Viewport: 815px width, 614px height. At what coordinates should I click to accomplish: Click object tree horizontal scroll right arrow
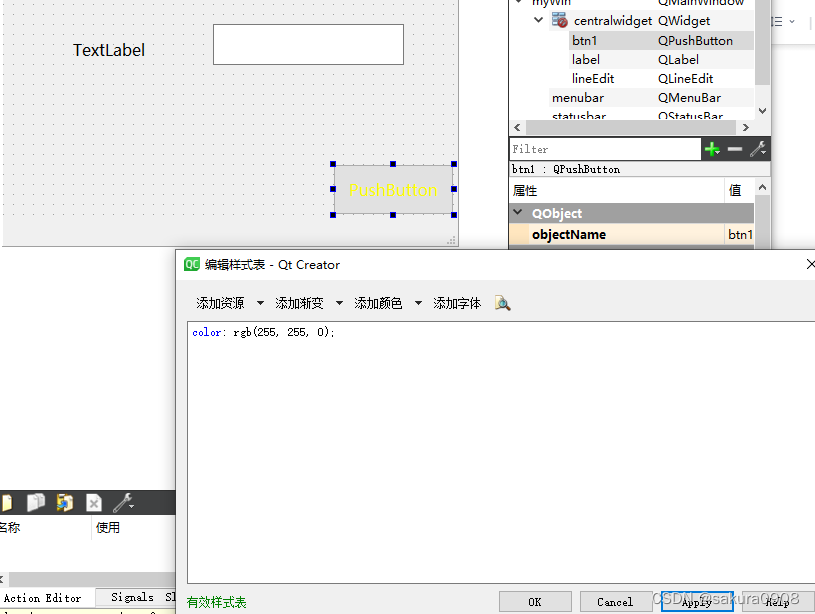point(745,127)
